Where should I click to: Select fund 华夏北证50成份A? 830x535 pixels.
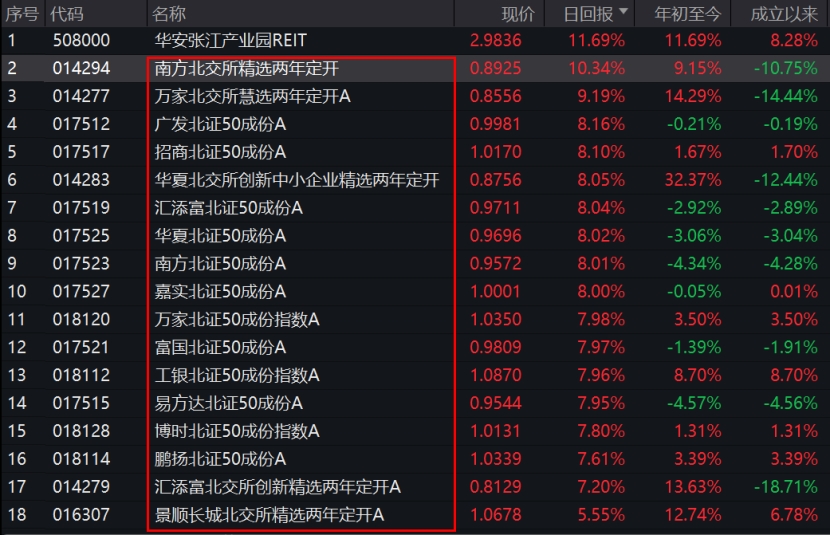pyautogui.click(x=220, y=236)
